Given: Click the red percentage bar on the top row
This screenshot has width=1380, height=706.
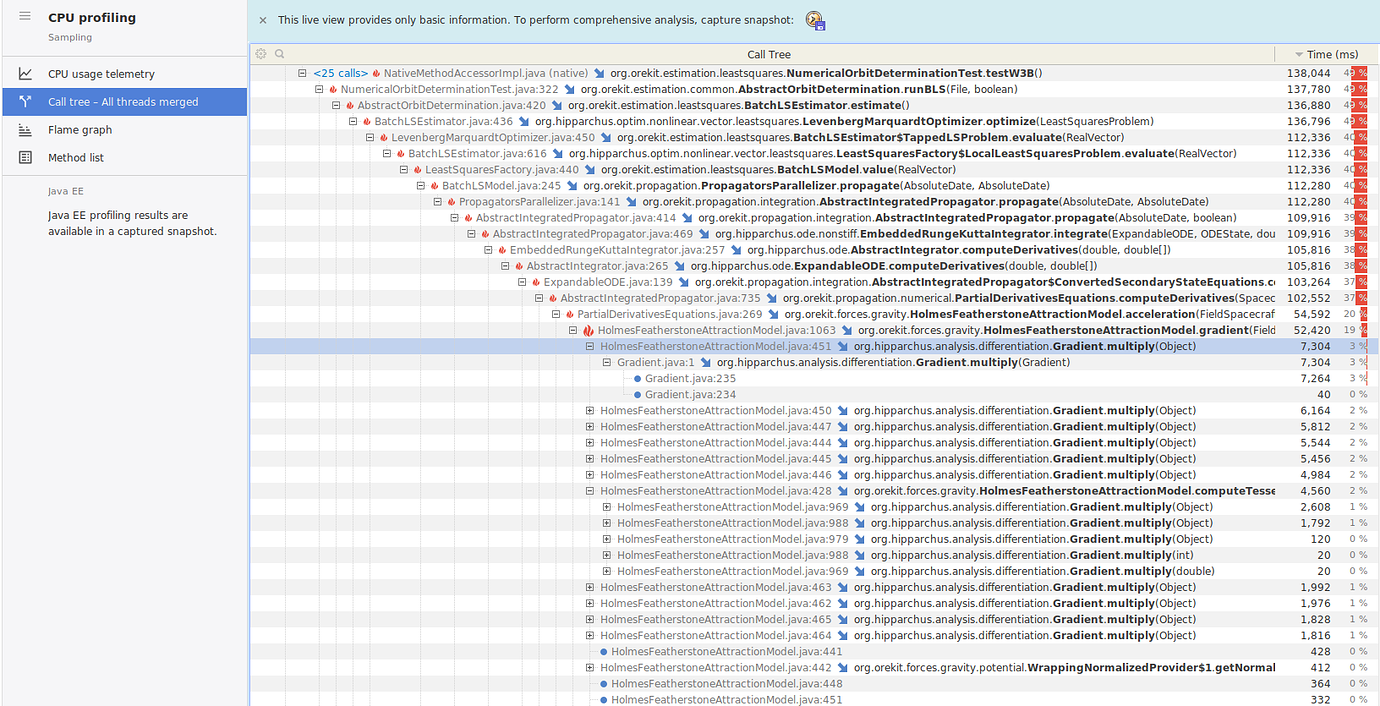Looking at the screenshot, I should [x=1358, y=72].
